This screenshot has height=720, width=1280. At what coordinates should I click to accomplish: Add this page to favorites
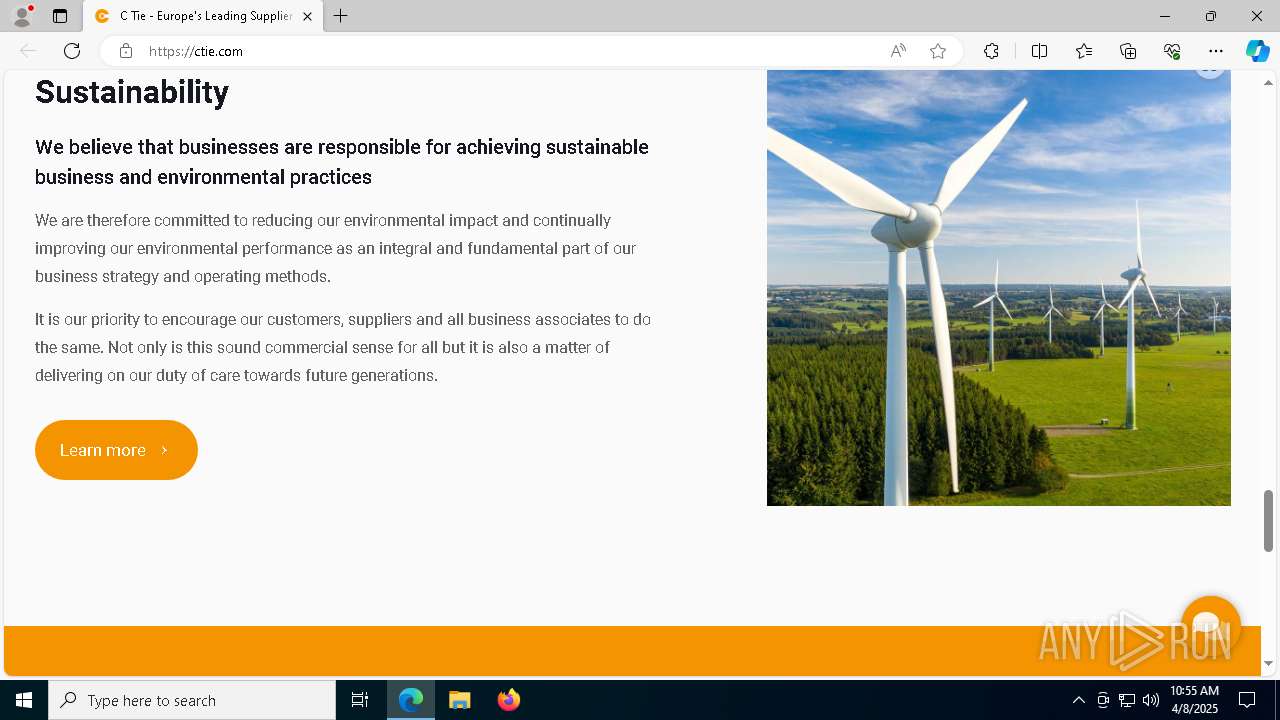[x=938, y=51]
